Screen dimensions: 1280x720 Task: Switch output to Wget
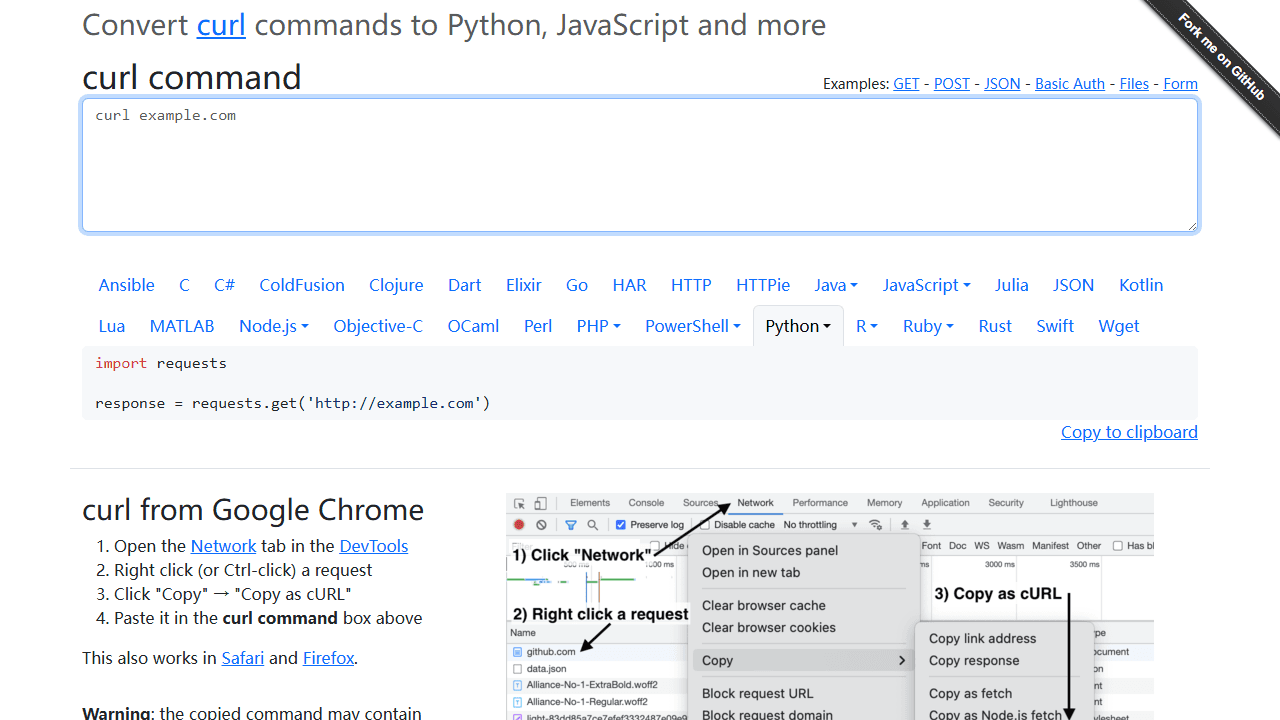click(1119, 326)
